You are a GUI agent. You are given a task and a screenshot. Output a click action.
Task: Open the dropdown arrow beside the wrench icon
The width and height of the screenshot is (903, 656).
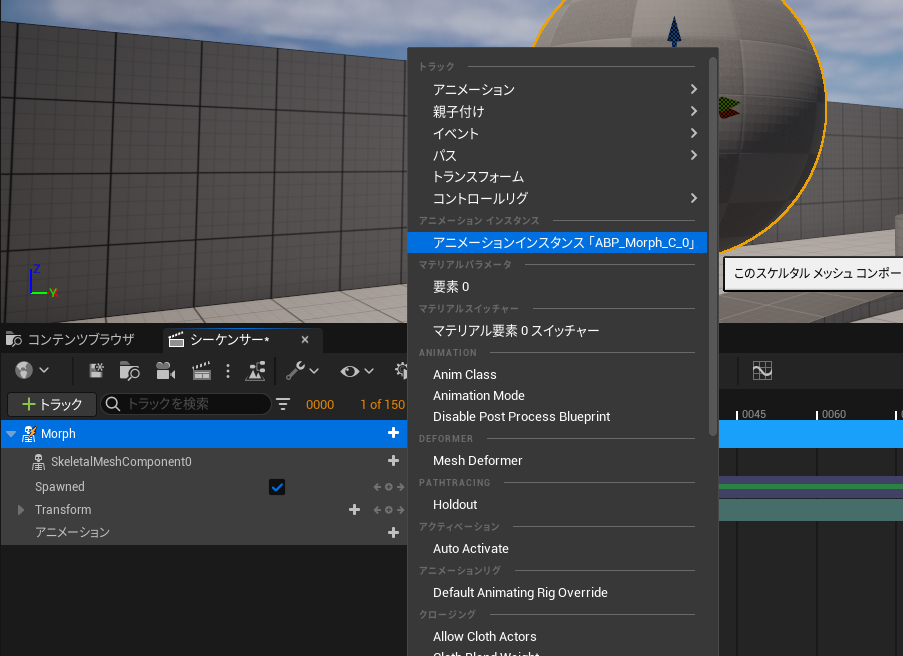tap(314, 371)
